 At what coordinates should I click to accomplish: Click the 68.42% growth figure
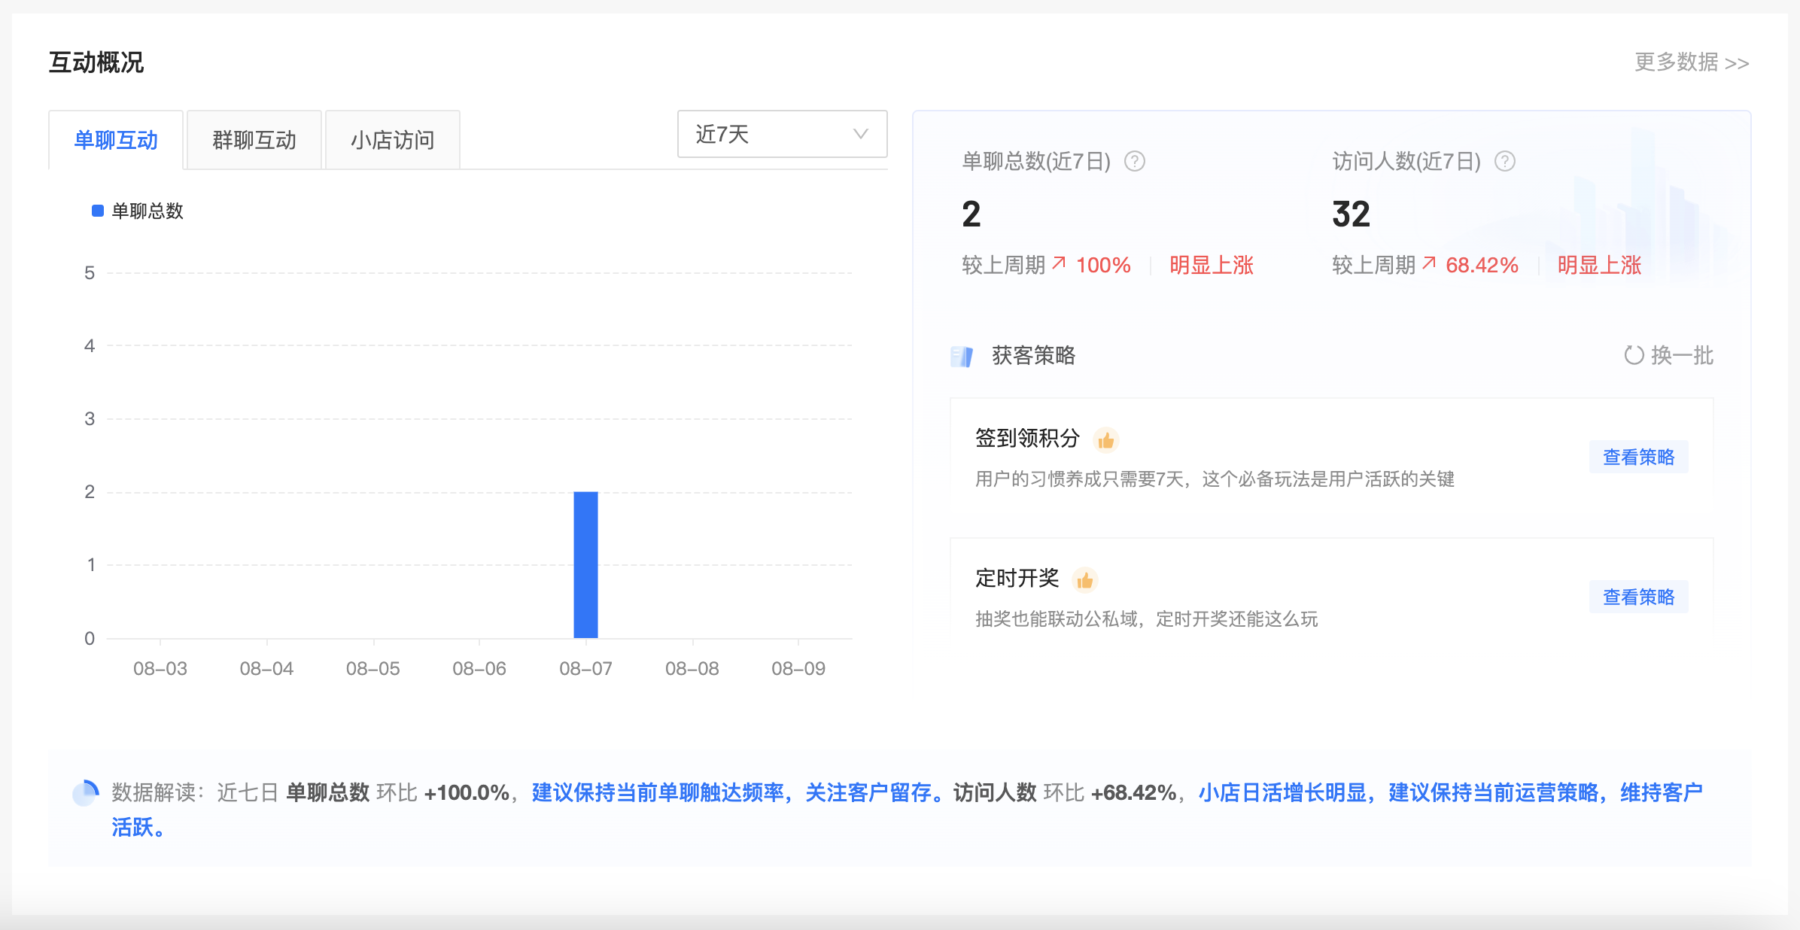(1482, 265)
